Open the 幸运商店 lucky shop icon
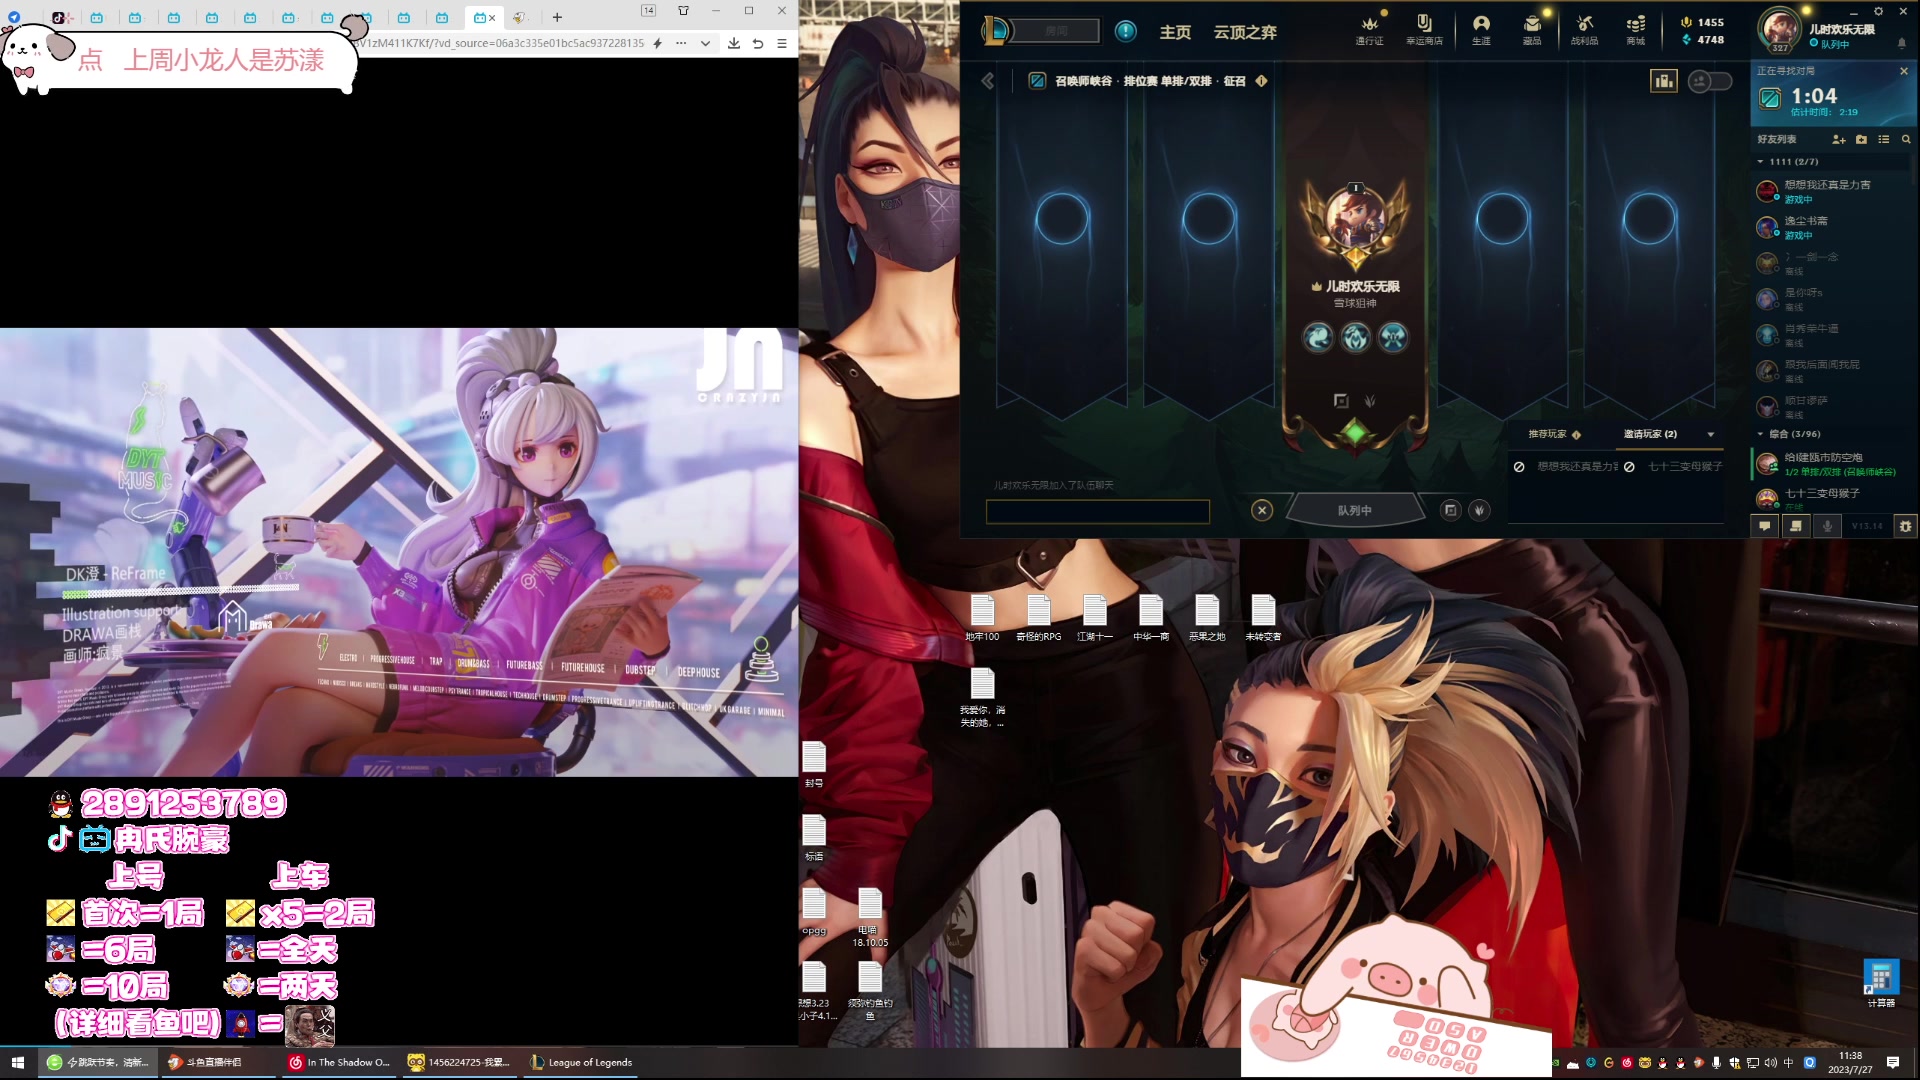Image resolution: width=1920 pixels, height=1080 pixels. tap(1424, 29)
